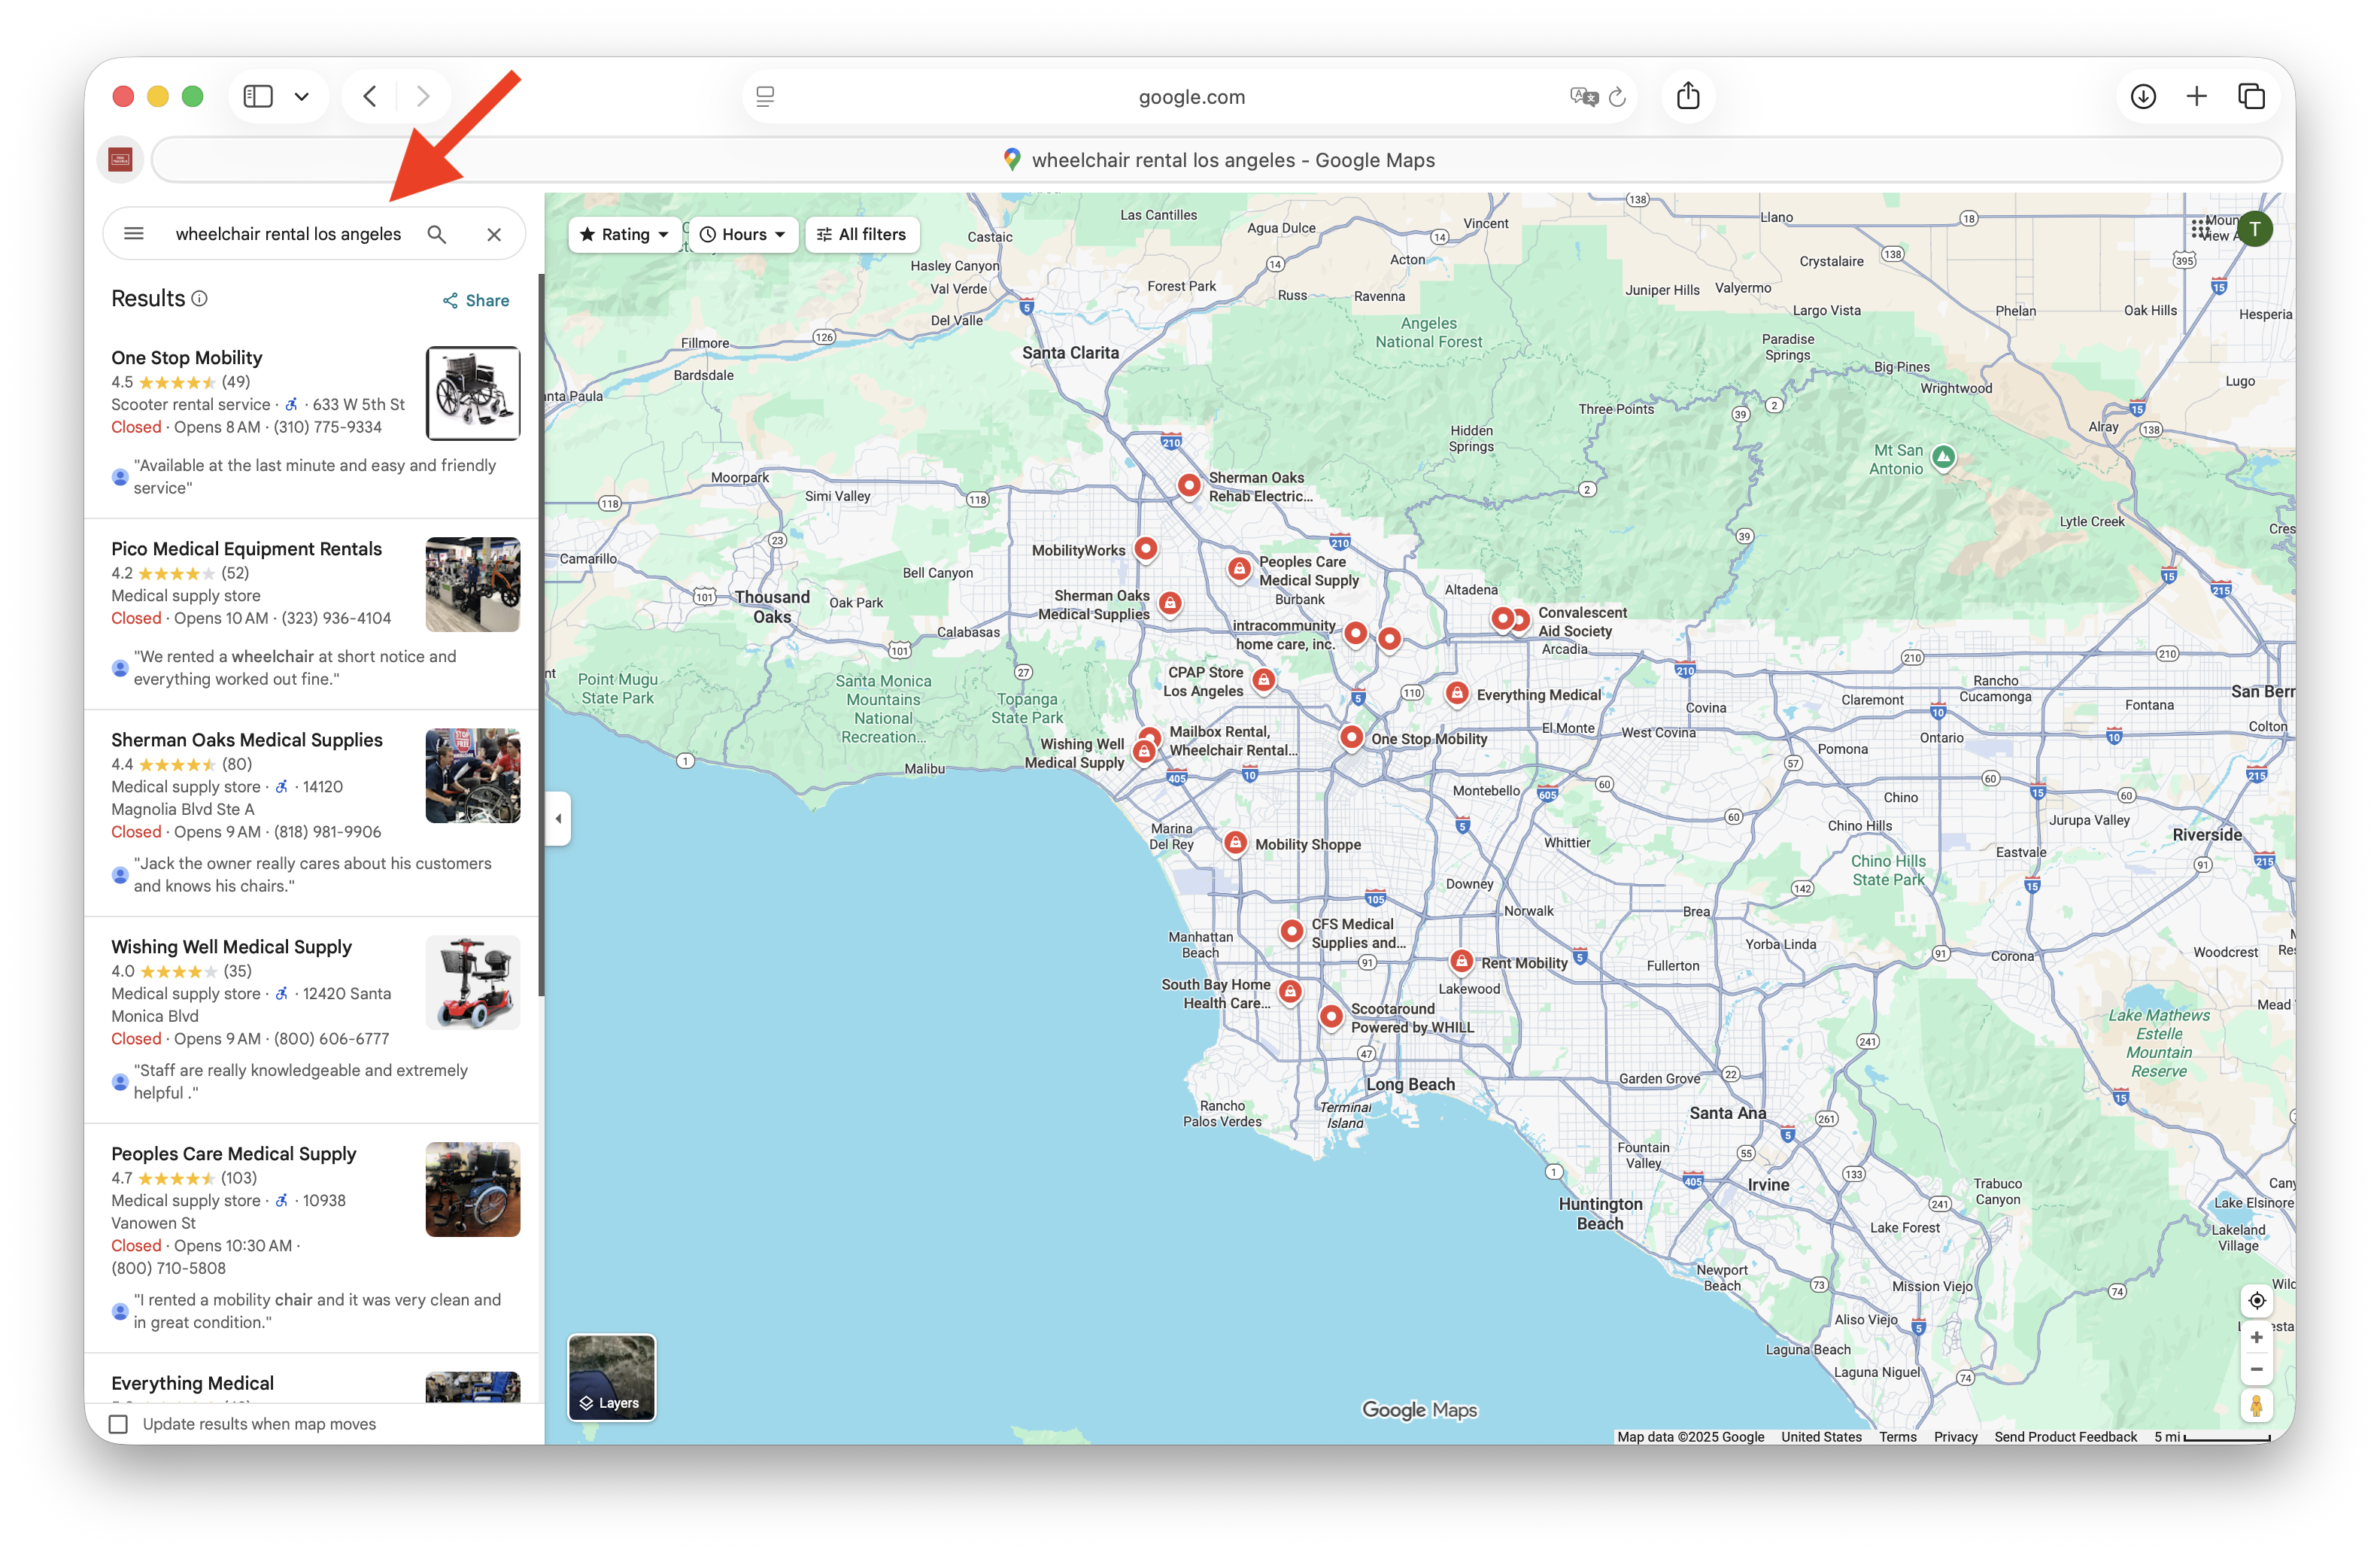Click the Share results link

476,300
